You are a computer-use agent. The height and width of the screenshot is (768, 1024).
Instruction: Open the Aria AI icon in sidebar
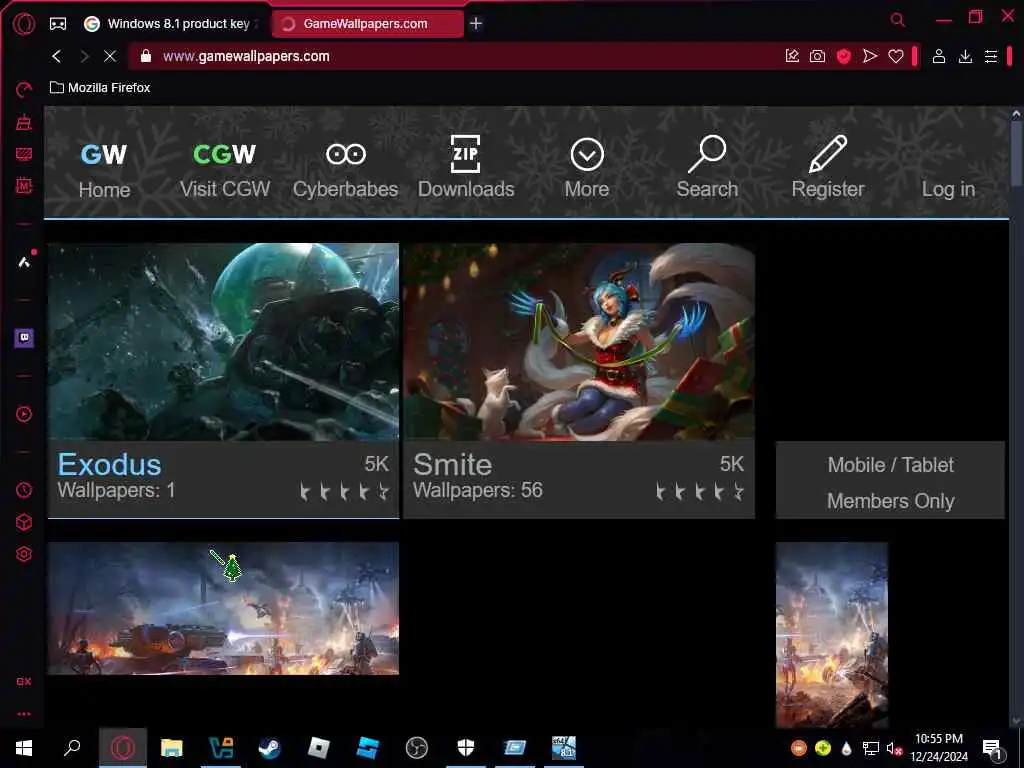(24, 262)
